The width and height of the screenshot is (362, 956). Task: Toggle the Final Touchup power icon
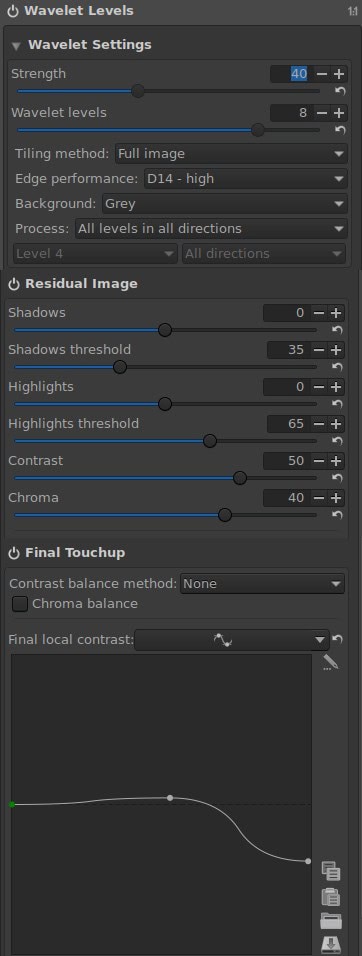coord(14,553)
